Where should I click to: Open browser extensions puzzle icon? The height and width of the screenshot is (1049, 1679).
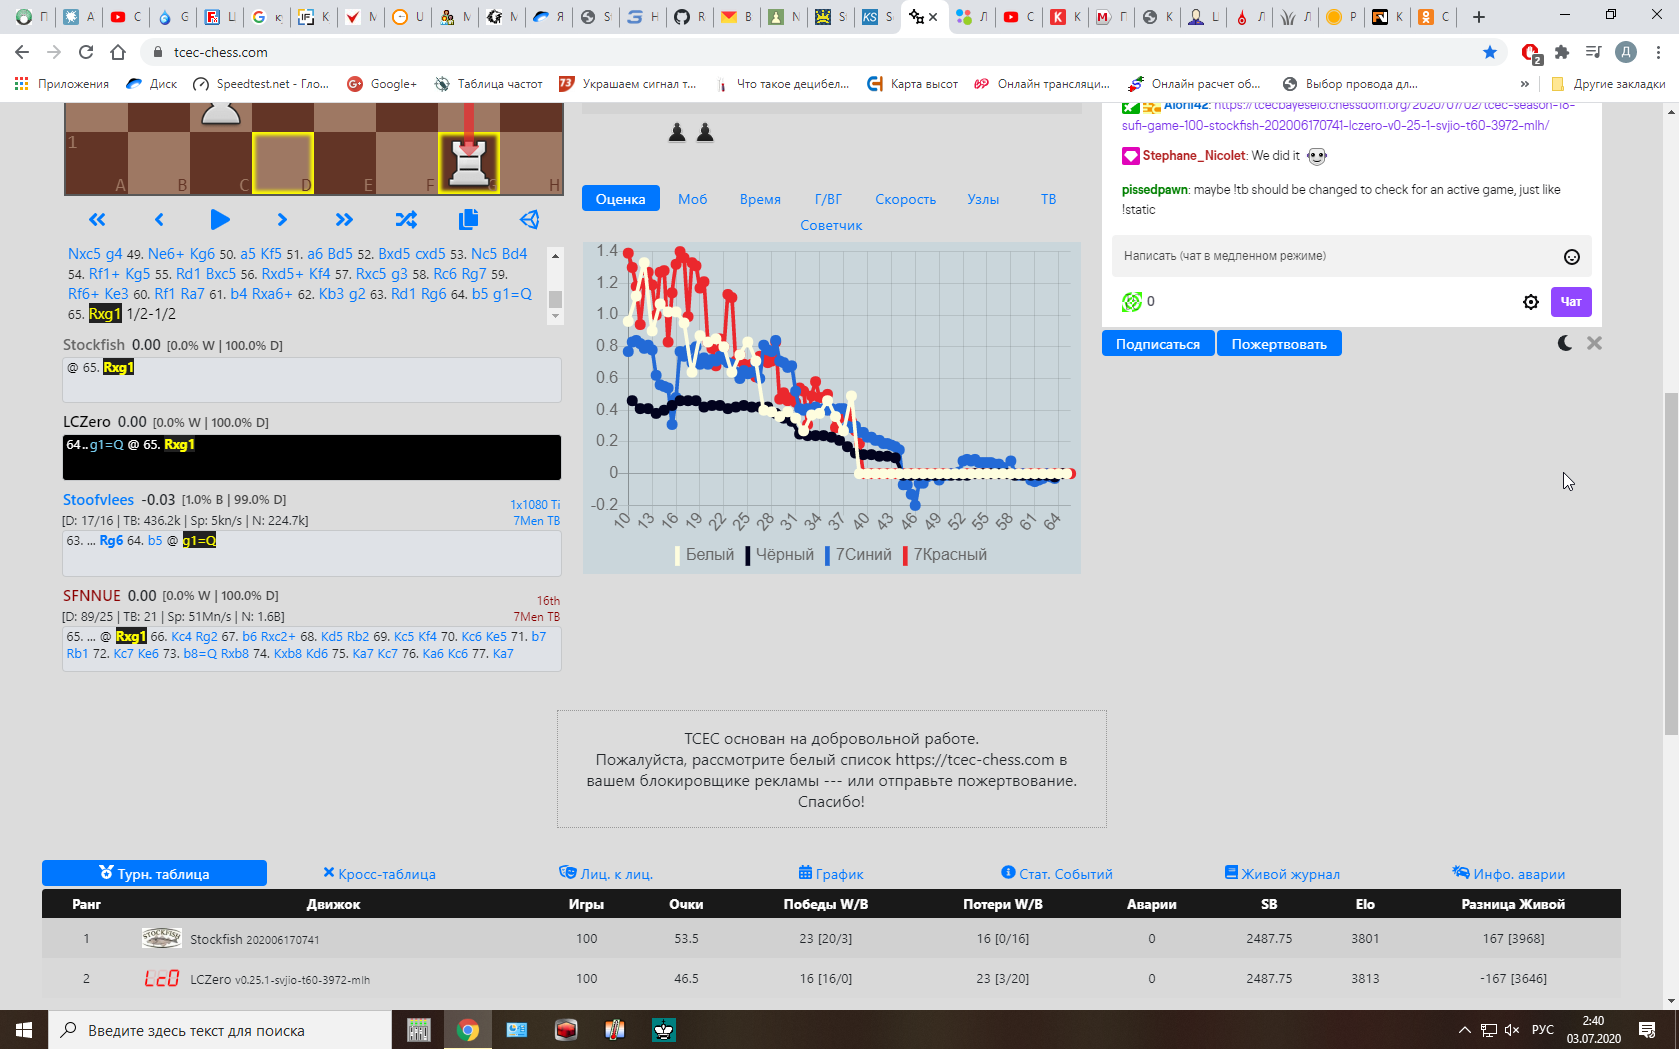point(1562,52)
